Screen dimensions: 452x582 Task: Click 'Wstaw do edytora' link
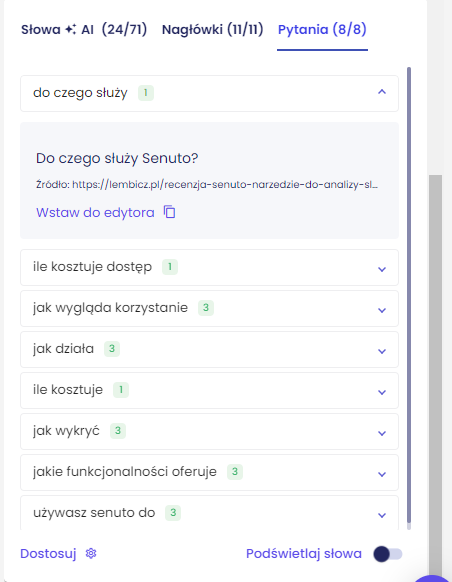(95, 212)
